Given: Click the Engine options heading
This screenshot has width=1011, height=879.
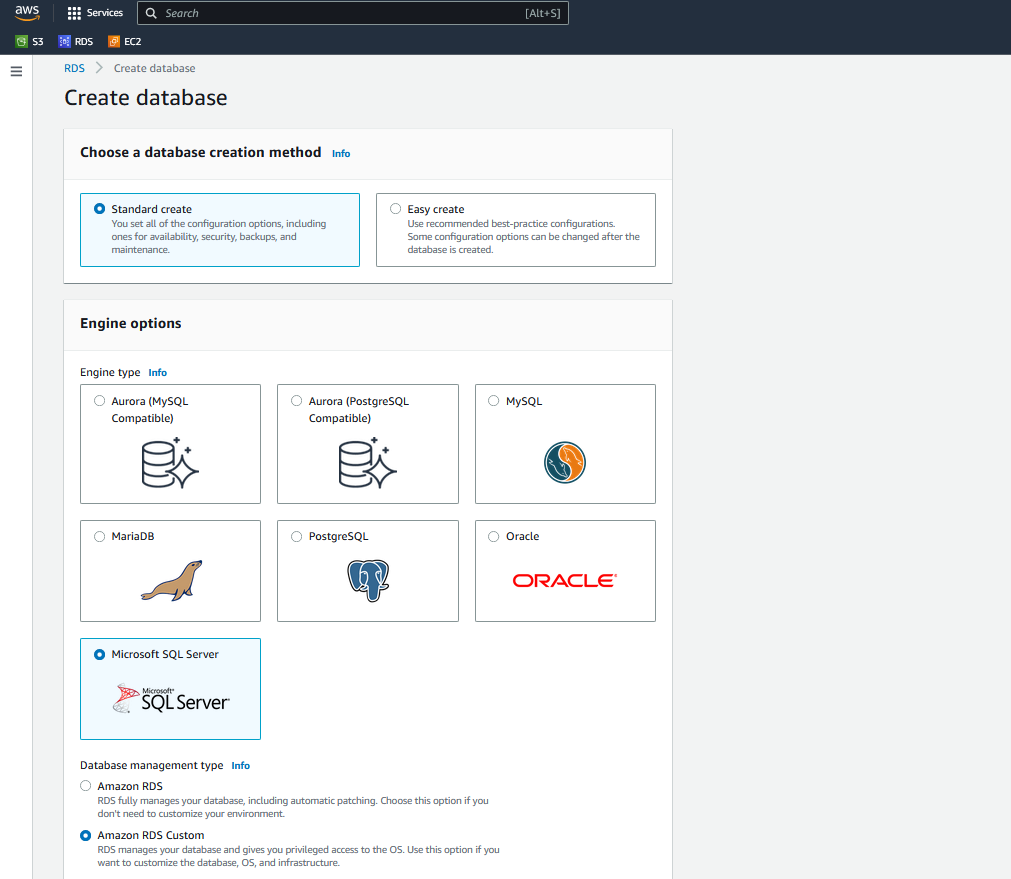Looking at the screenshot, I should [131, 323].
